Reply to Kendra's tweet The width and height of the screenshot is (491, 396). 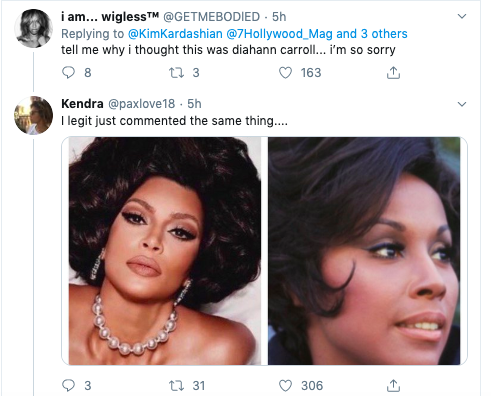(69, 385)
